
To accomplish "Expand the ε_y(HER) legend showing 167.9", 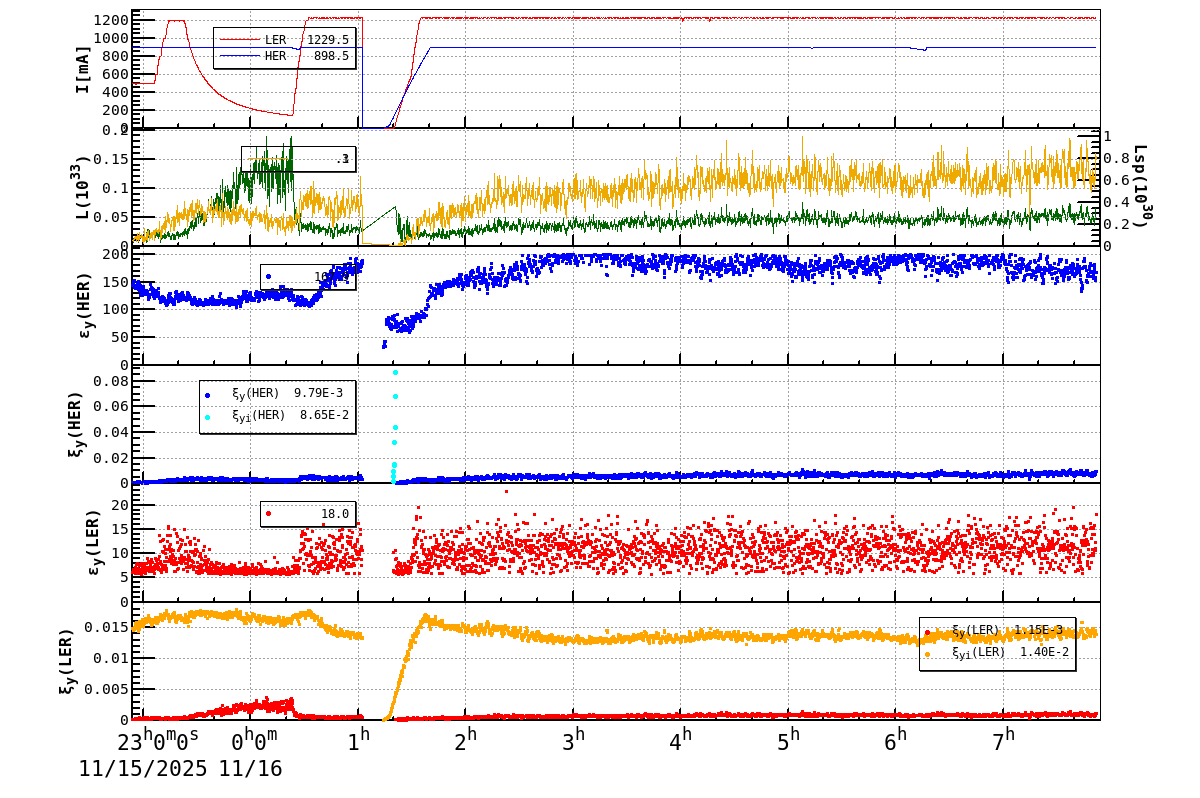I will pos(332,277).
